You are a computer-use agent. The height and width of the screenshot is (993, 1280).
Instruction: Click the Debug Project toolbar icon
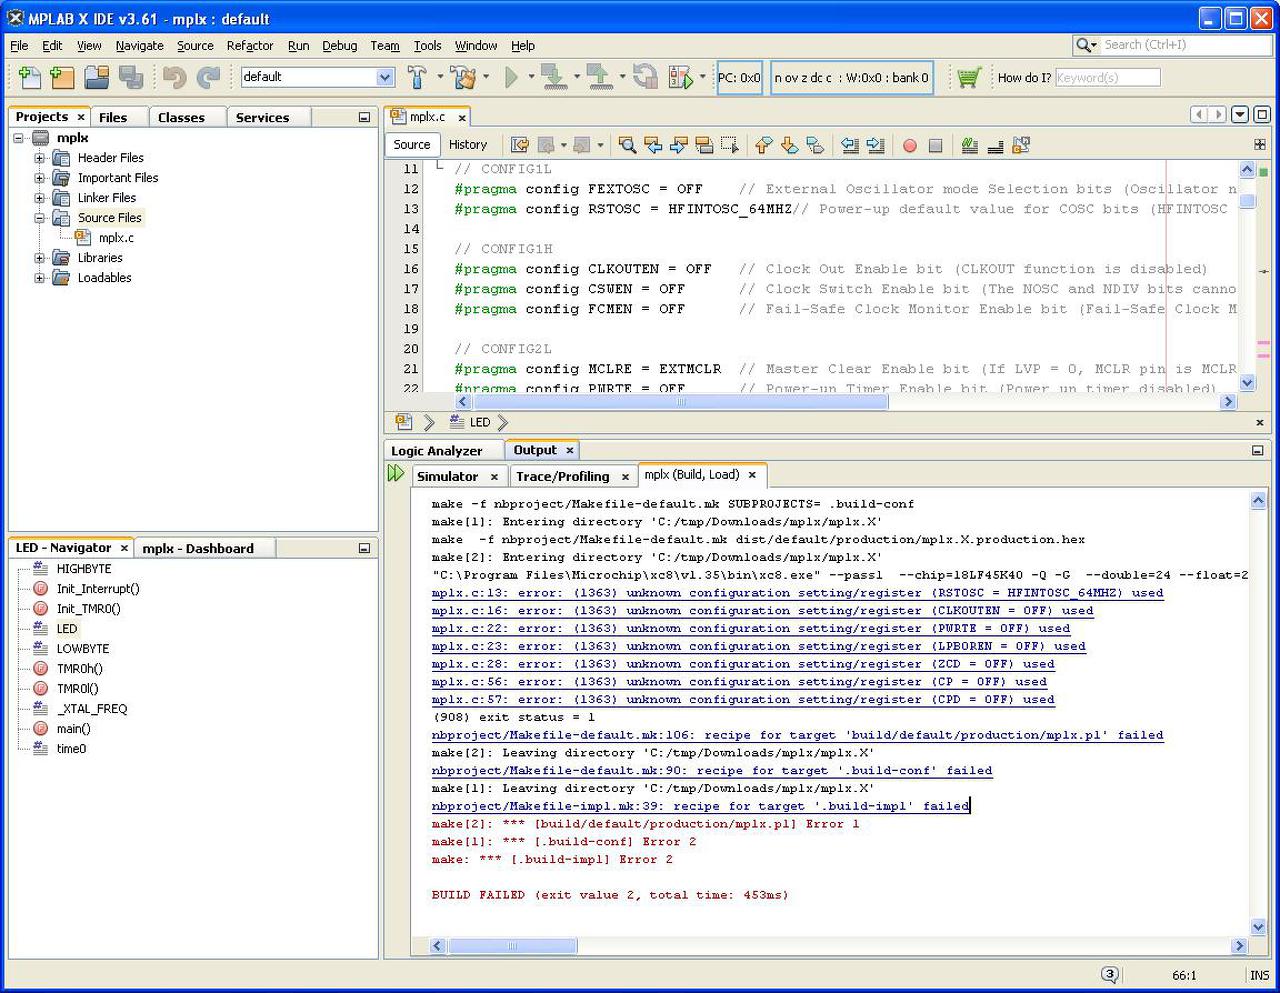[x=681, y=77]
